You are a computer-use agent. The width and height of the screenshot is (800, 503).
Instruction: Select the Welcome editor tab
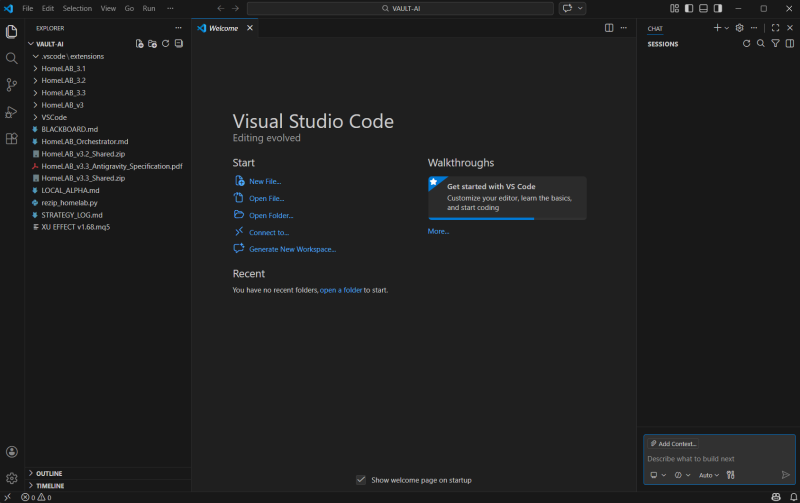[x=224, y=28]
